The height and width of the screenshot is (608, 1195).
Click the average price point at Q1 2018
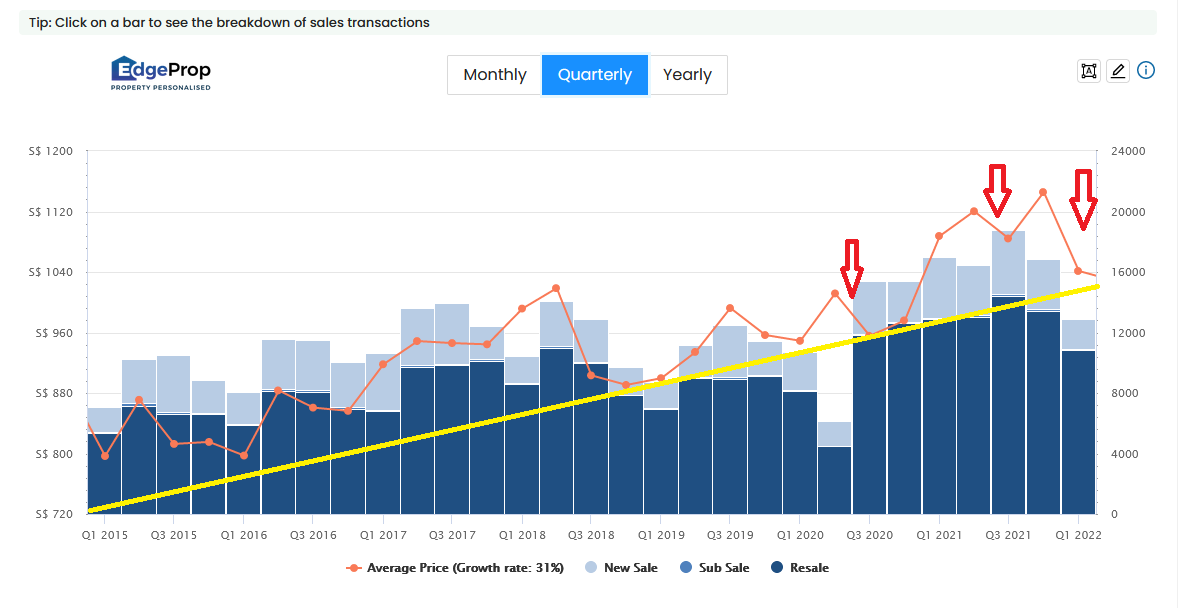coord(522,309)
